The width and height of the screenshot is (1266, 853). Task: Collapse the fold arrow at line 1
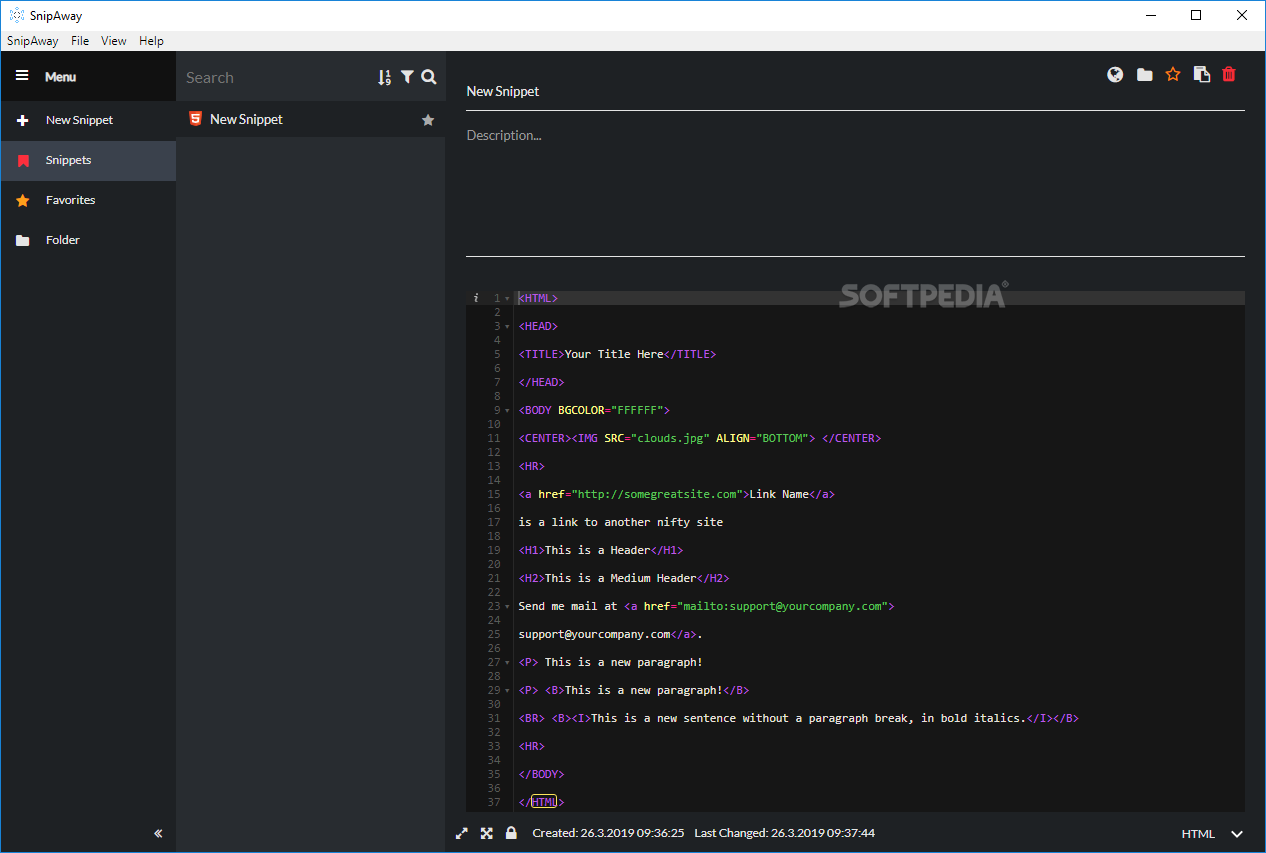508,299
